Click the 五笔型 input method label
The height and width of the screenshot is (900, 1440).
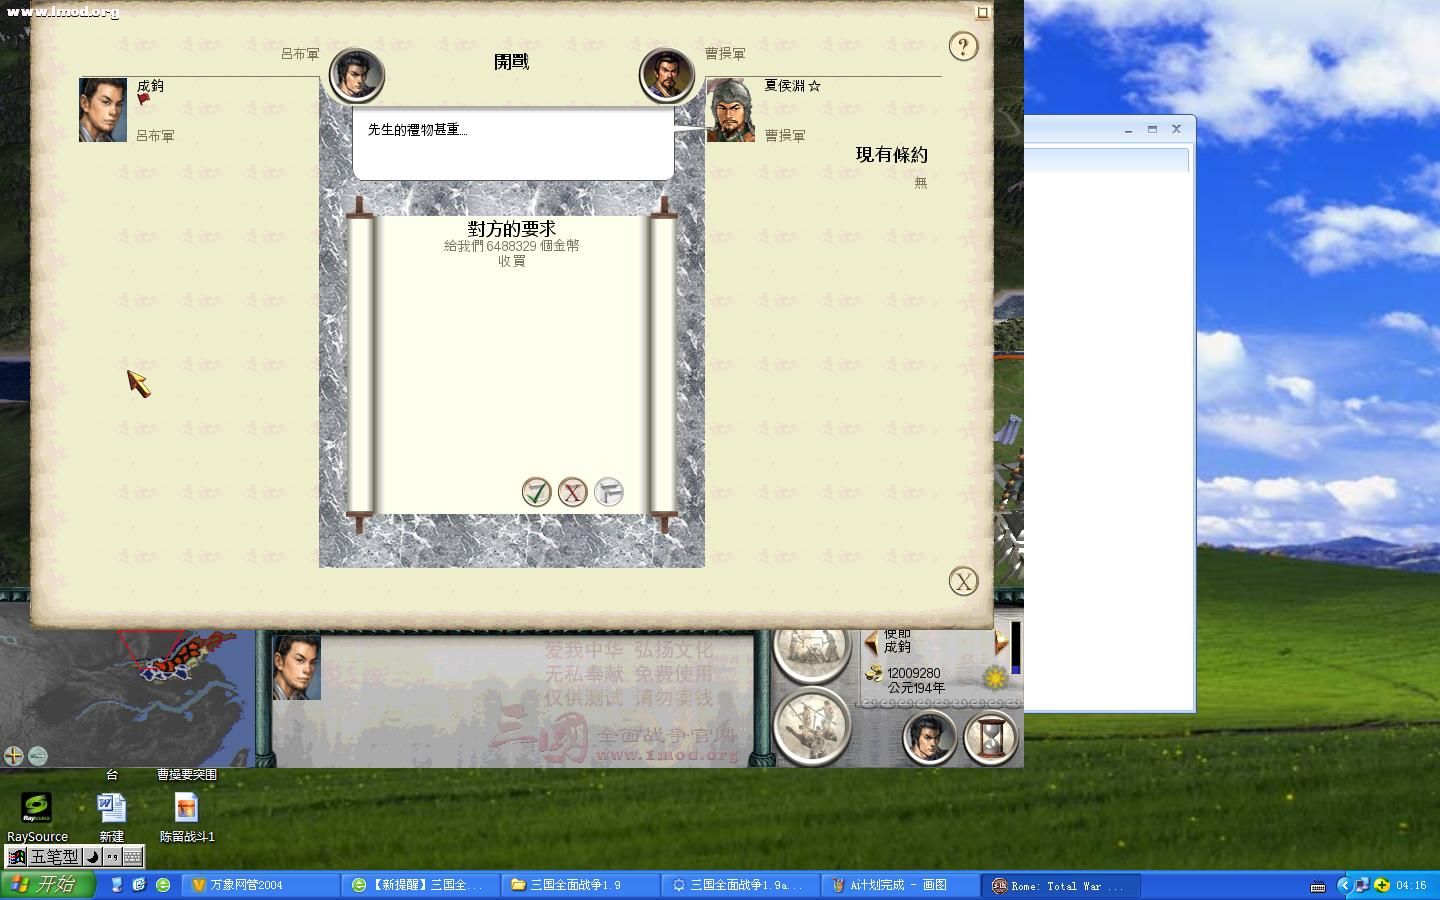[53, 857]
